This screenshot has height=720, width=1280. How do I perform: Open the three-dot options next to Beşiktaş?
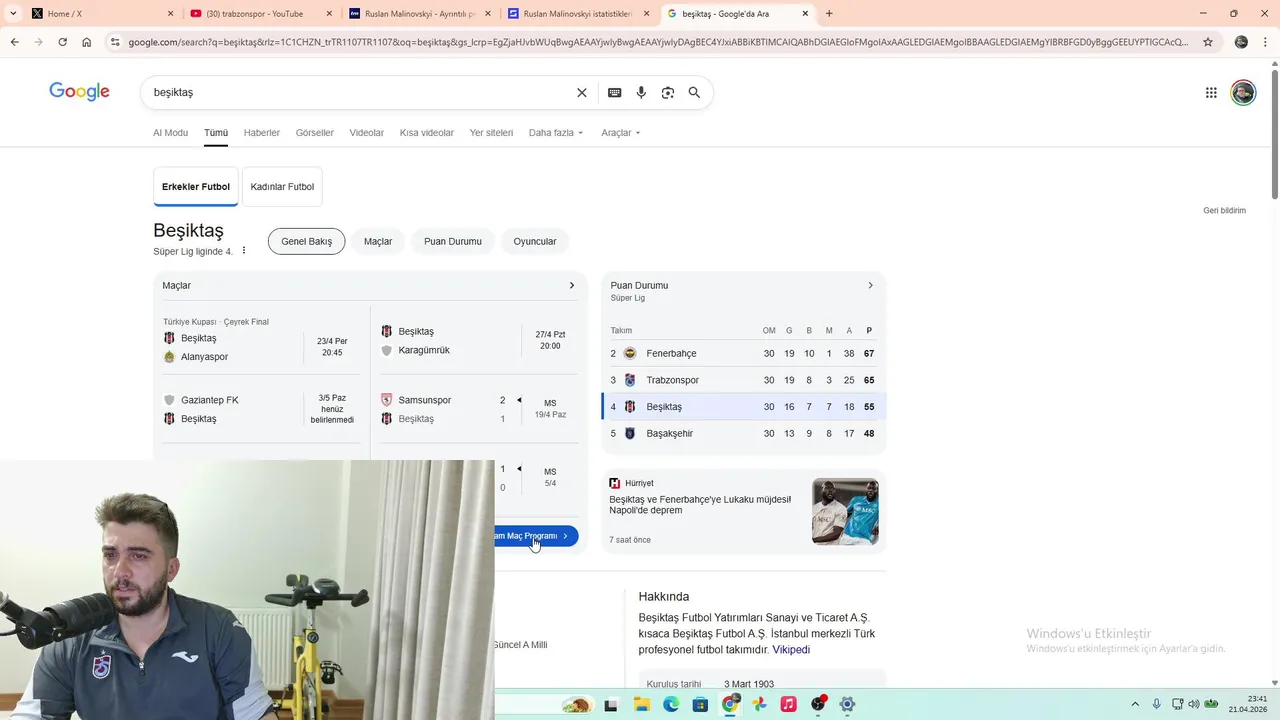pyautogui.click(x=243, y=251)
